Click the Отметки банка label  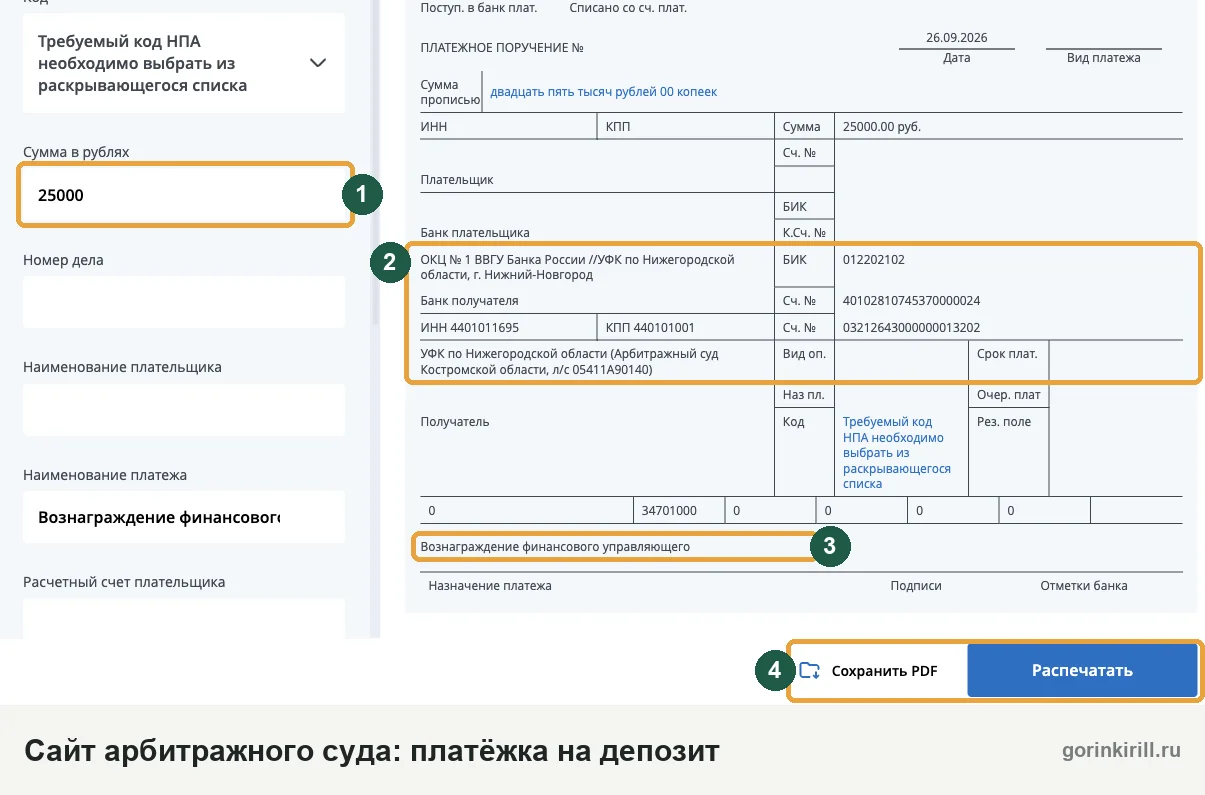[x=1083, y=586]
